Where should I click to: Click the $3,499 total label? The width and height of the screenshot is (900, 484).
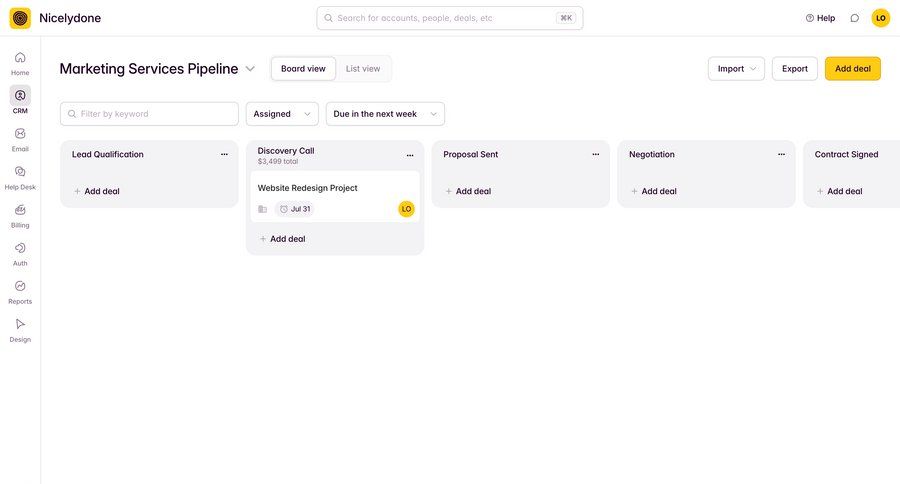[278, 161]
